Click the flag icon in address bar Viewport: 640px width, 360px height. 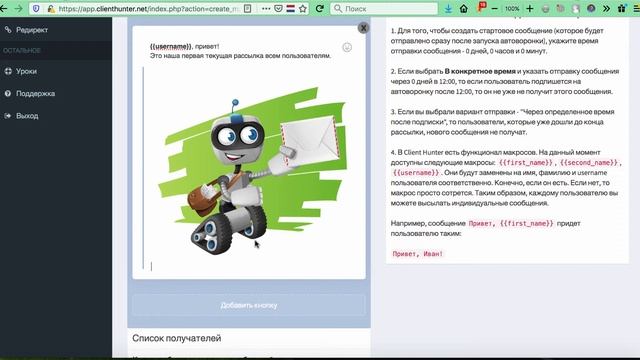click(x=291, y=8)
